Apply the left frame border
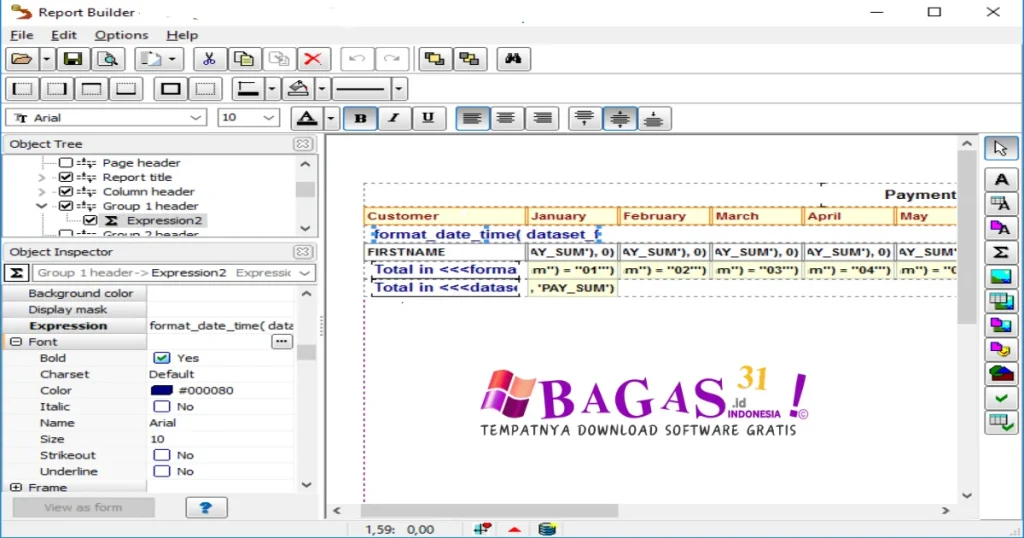The width and height of the screenshot is (1024, 538). point(23,89)
